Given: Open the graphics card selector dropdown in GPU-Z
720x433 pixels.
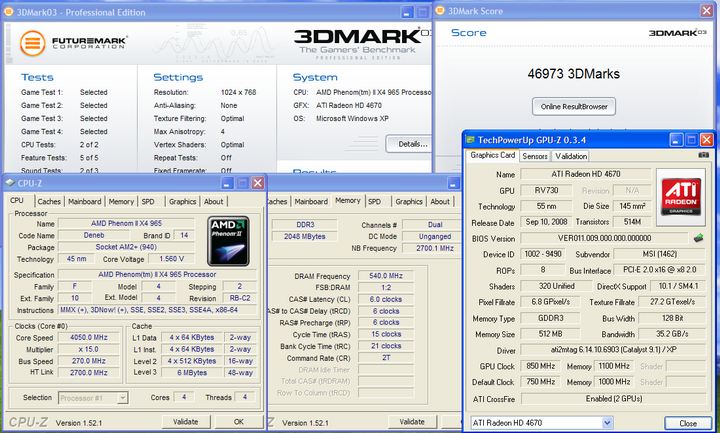Looking at the screenshot, I should tap(607, 422).
